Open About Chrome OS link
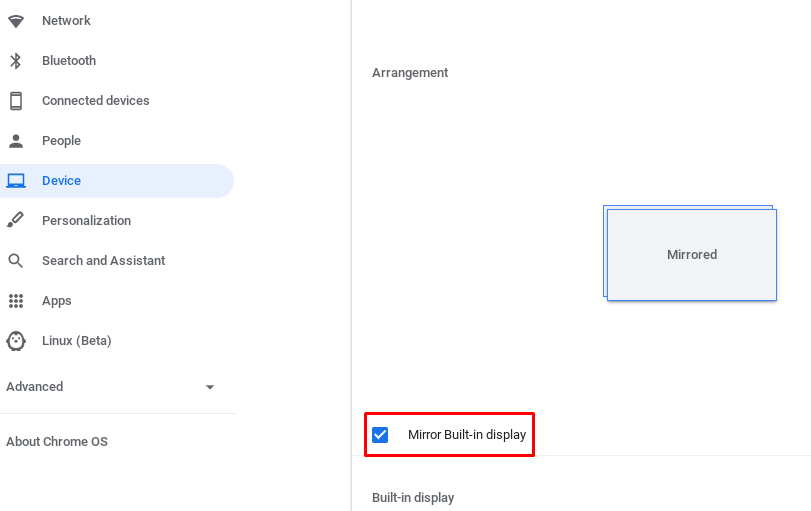 [57, 442]
